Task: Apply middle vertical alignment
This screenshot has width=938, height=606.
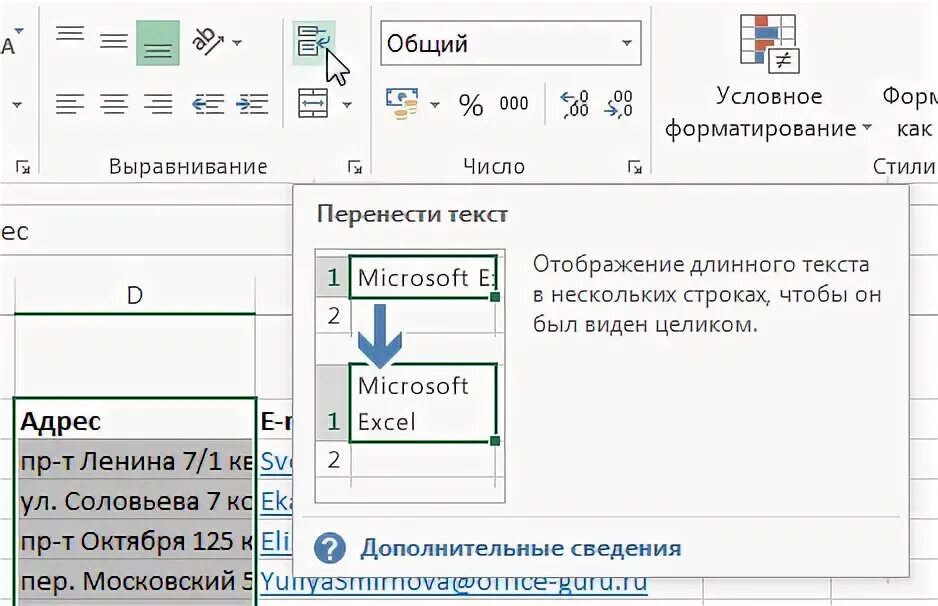Action: pyautogui.click(x=114, y=42)
